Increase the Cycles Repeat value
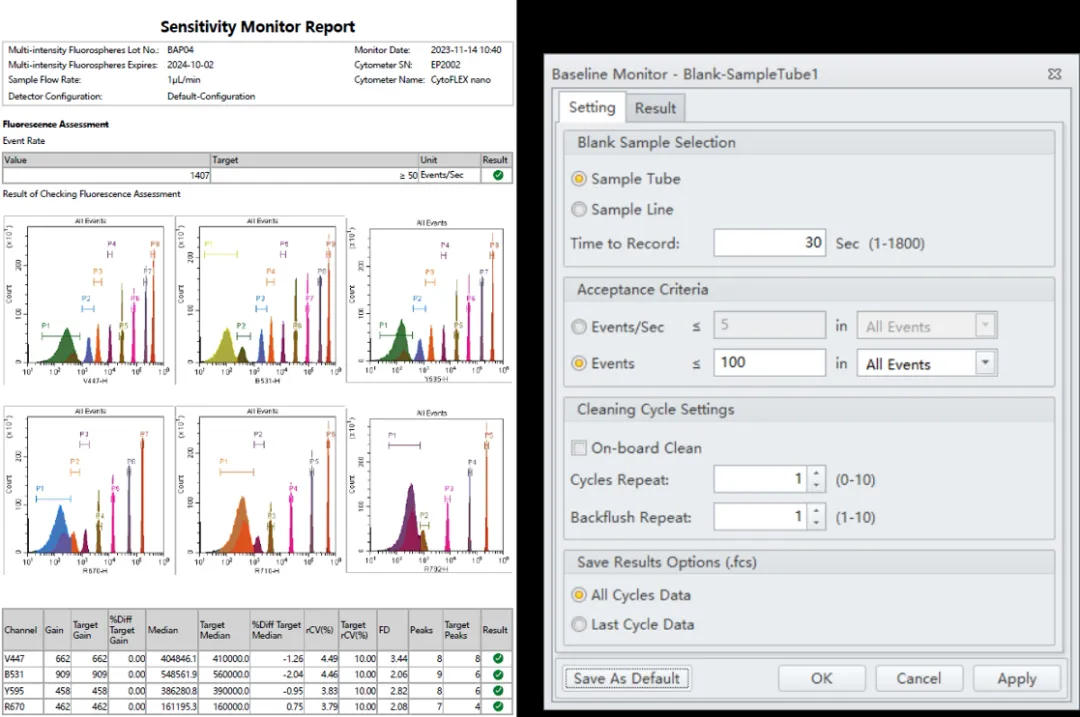The height and width of the screenshot is (717, 1080). (x=817, y=474)
